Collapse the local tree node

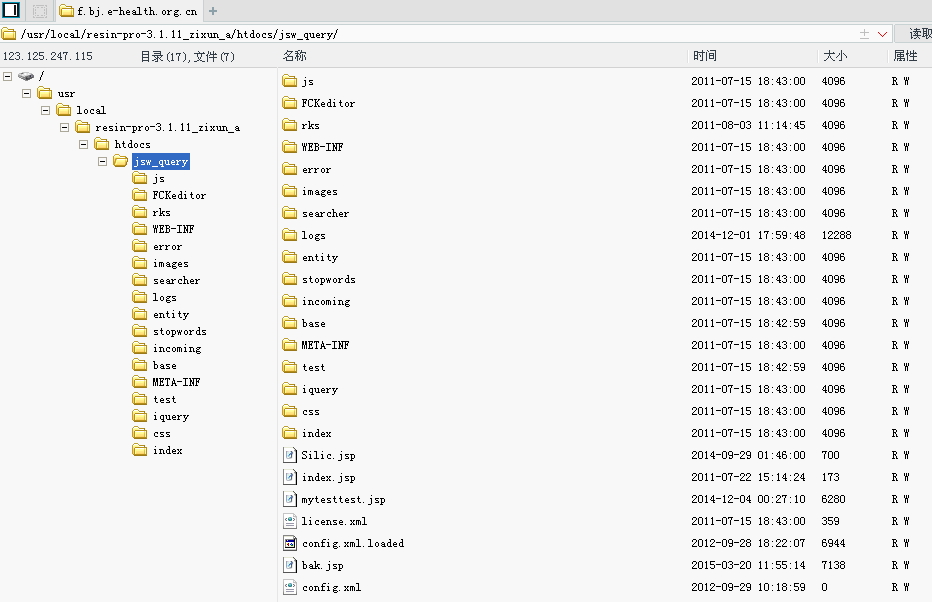click(46, 111)
